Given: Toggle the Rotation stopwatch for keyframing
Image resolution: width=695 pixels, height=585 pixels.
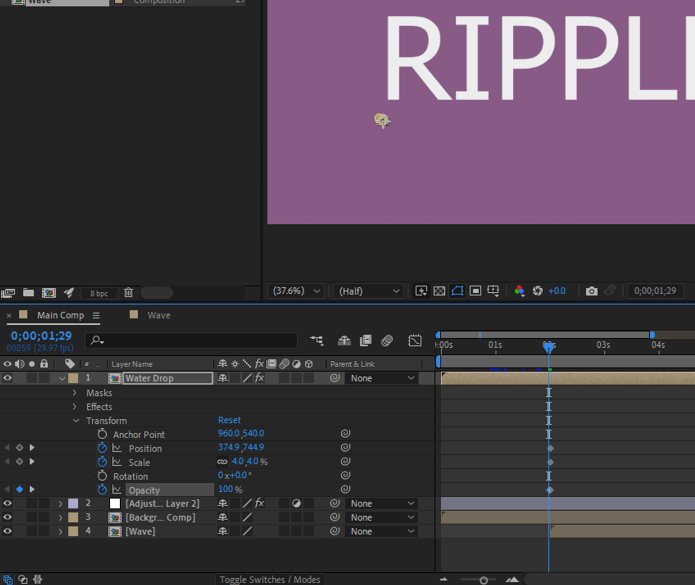Looking at the screenshot, I should [102, 476].
